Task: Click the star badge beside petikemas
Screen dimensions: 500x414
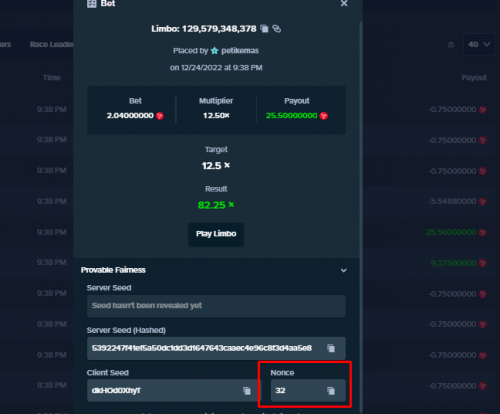Action: 215,51
